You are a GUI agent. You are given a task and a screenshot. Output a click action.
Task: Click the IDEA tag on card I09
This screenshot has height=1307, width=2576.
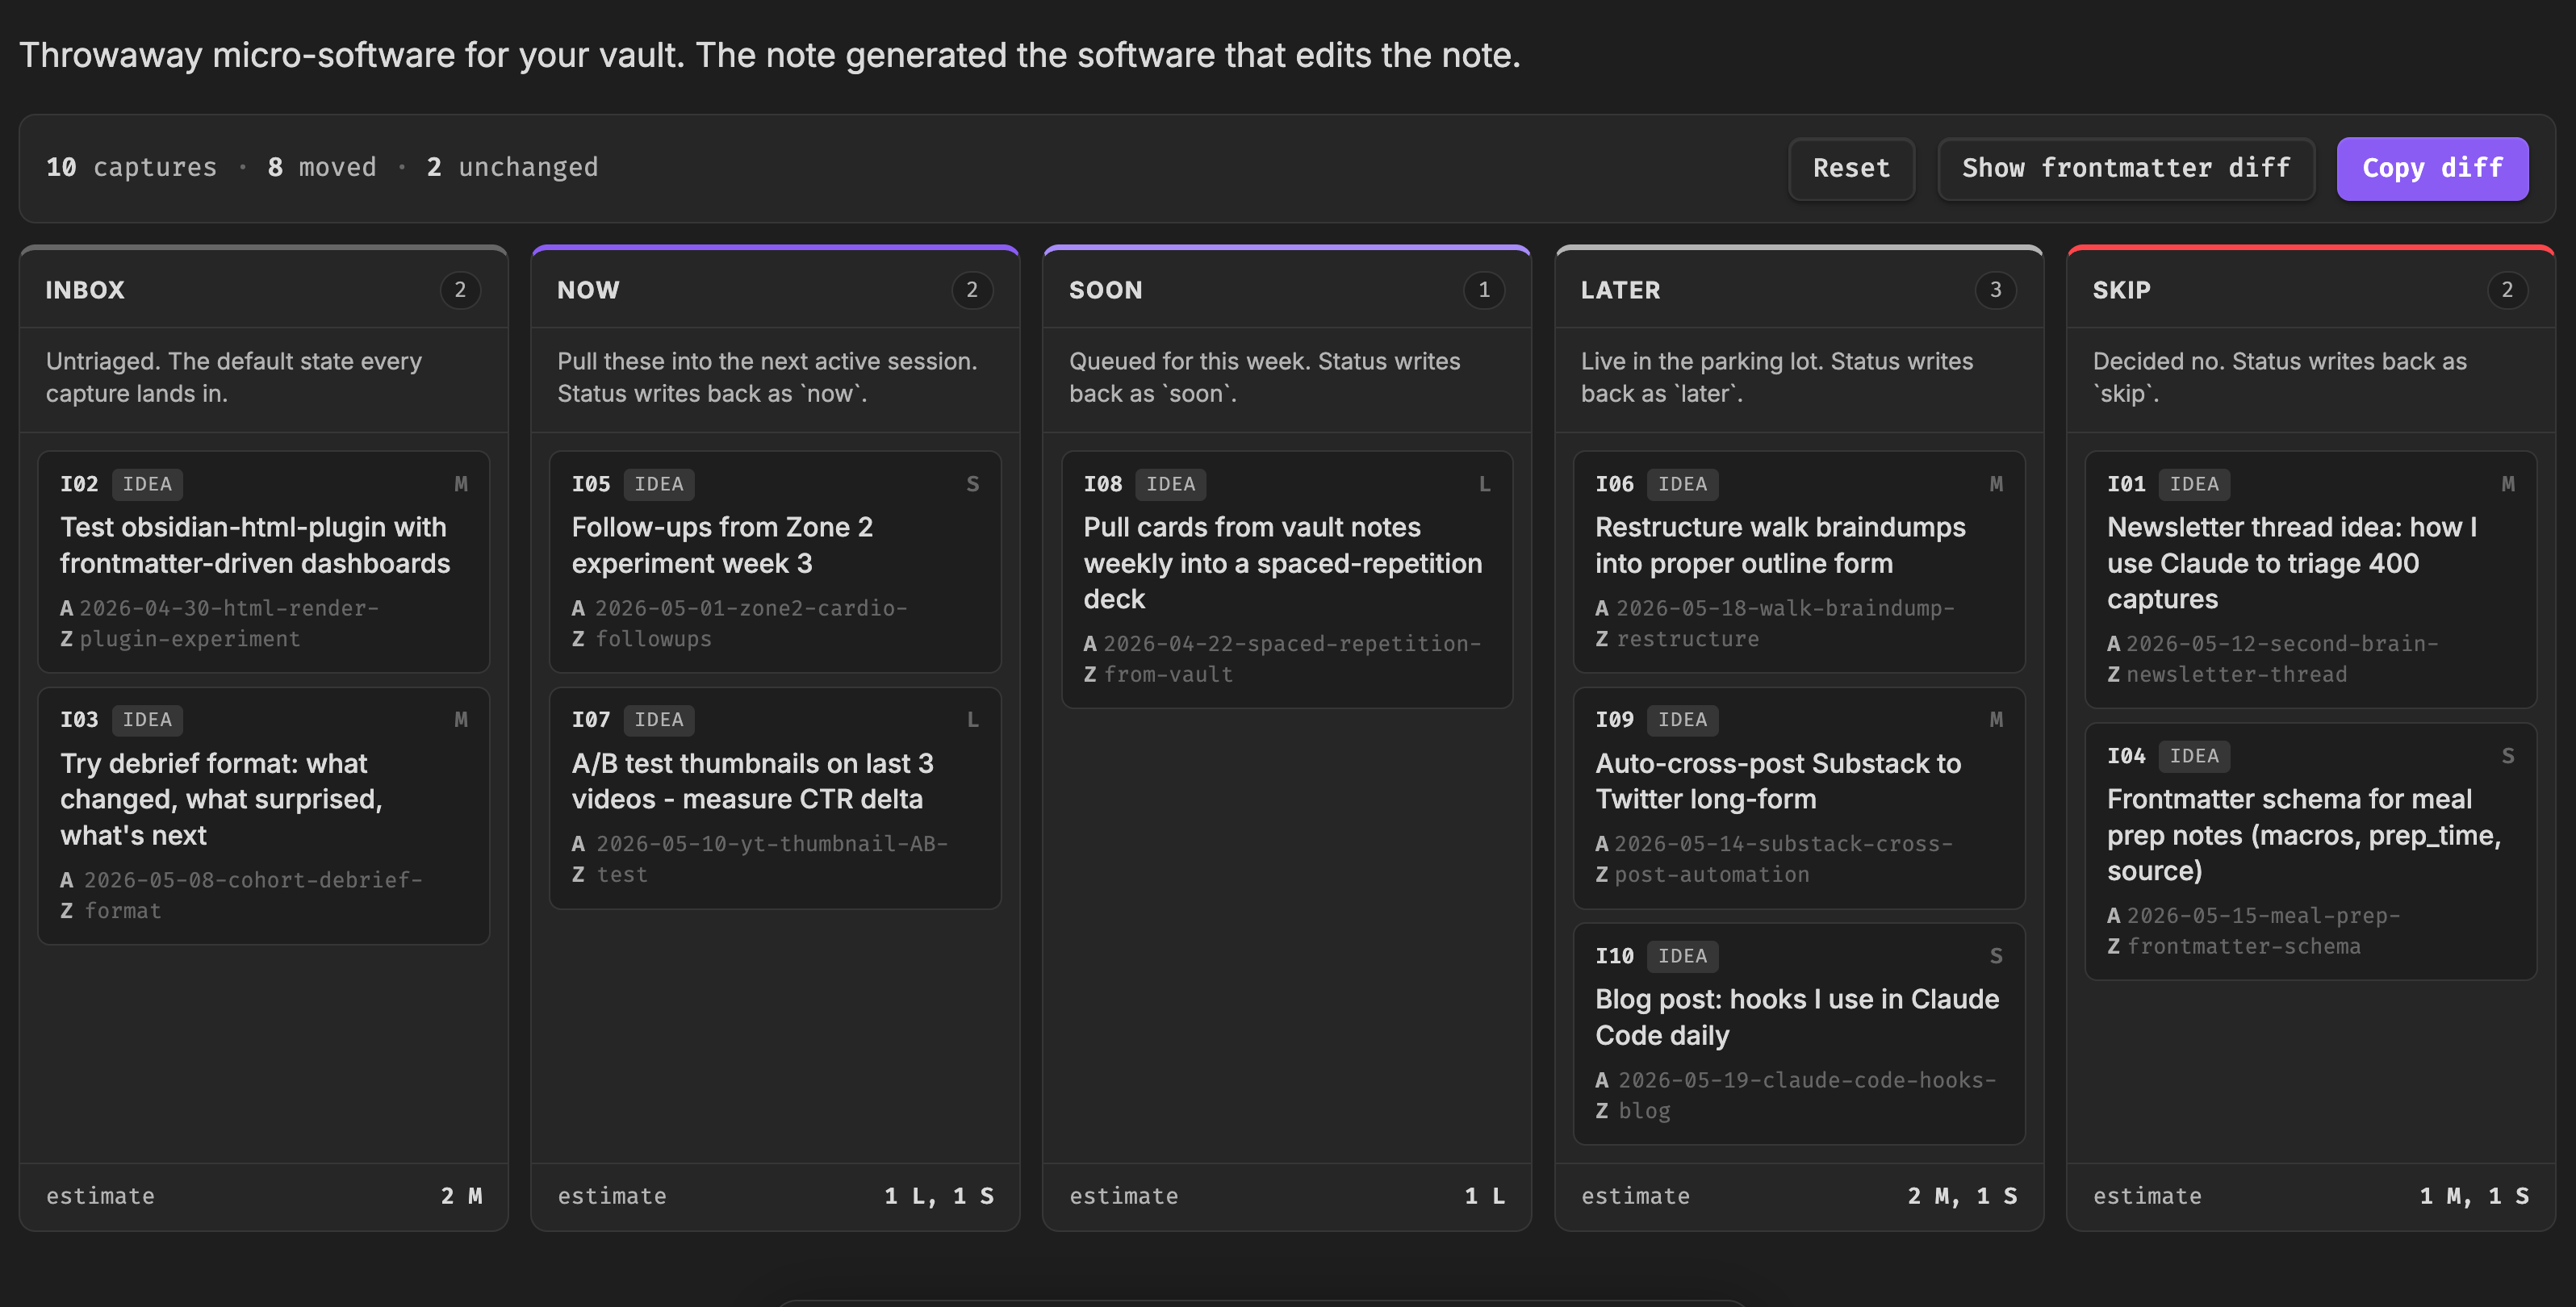1683,720
